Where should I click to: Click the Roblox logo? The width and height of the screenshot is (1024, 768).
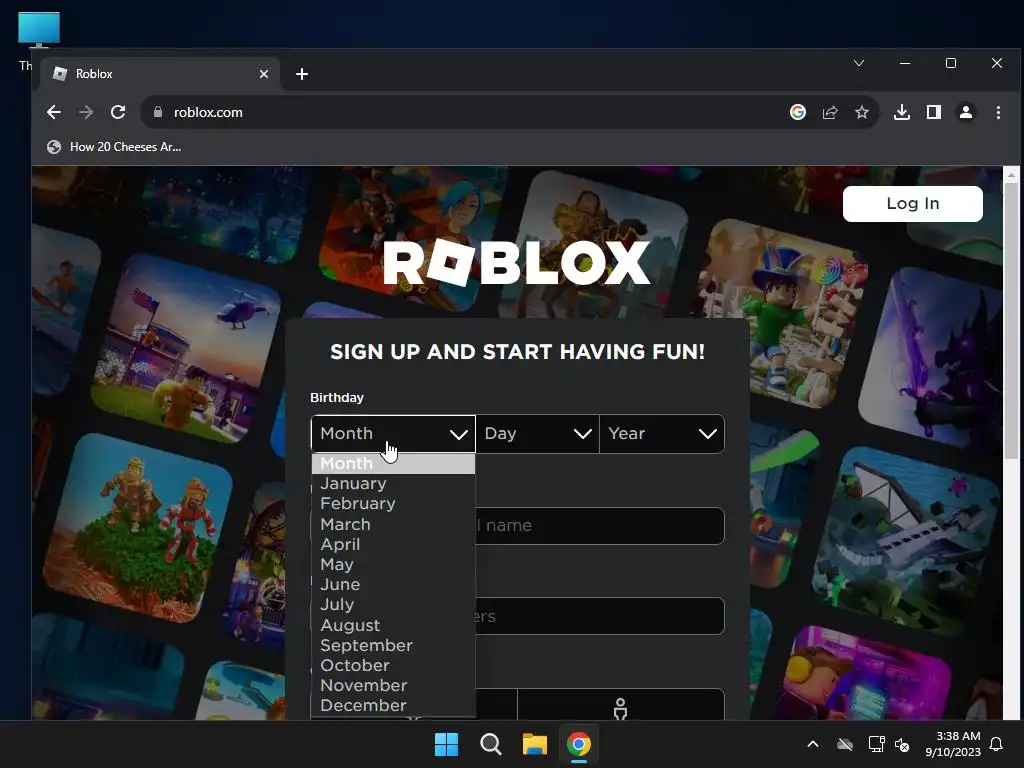(x=516, y=263)
